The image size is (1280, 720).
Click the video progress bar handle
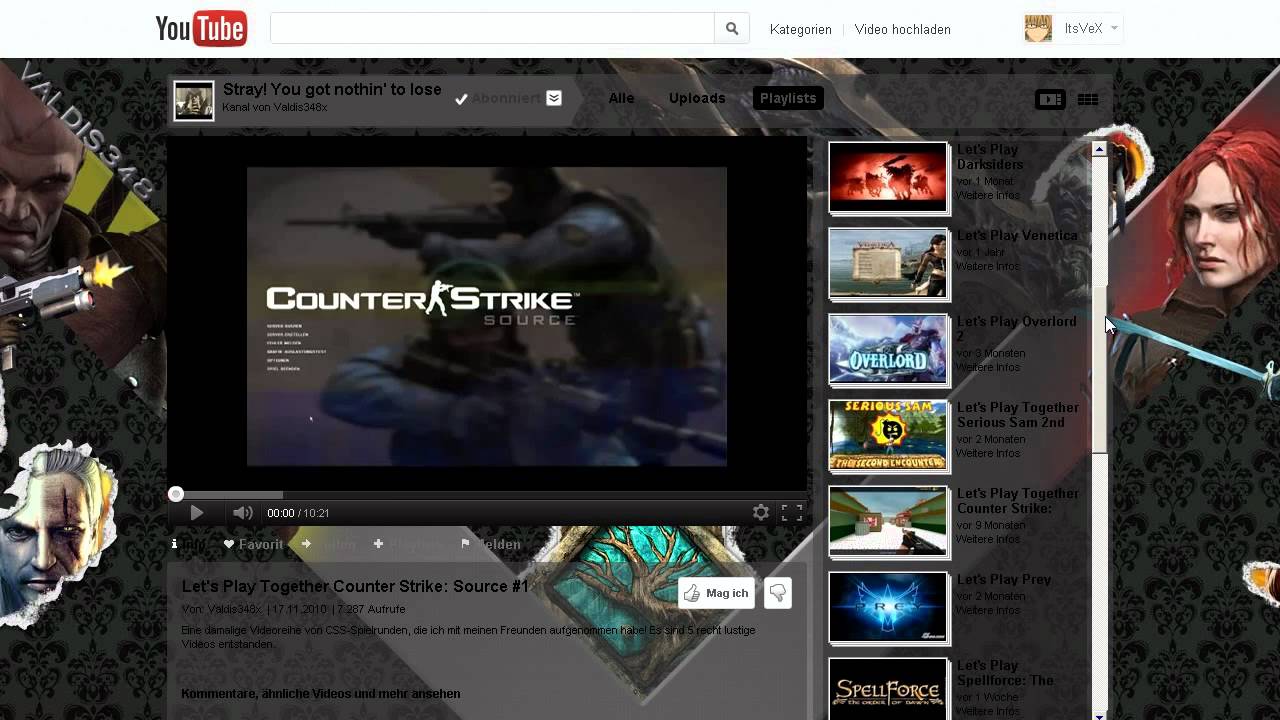176,494
